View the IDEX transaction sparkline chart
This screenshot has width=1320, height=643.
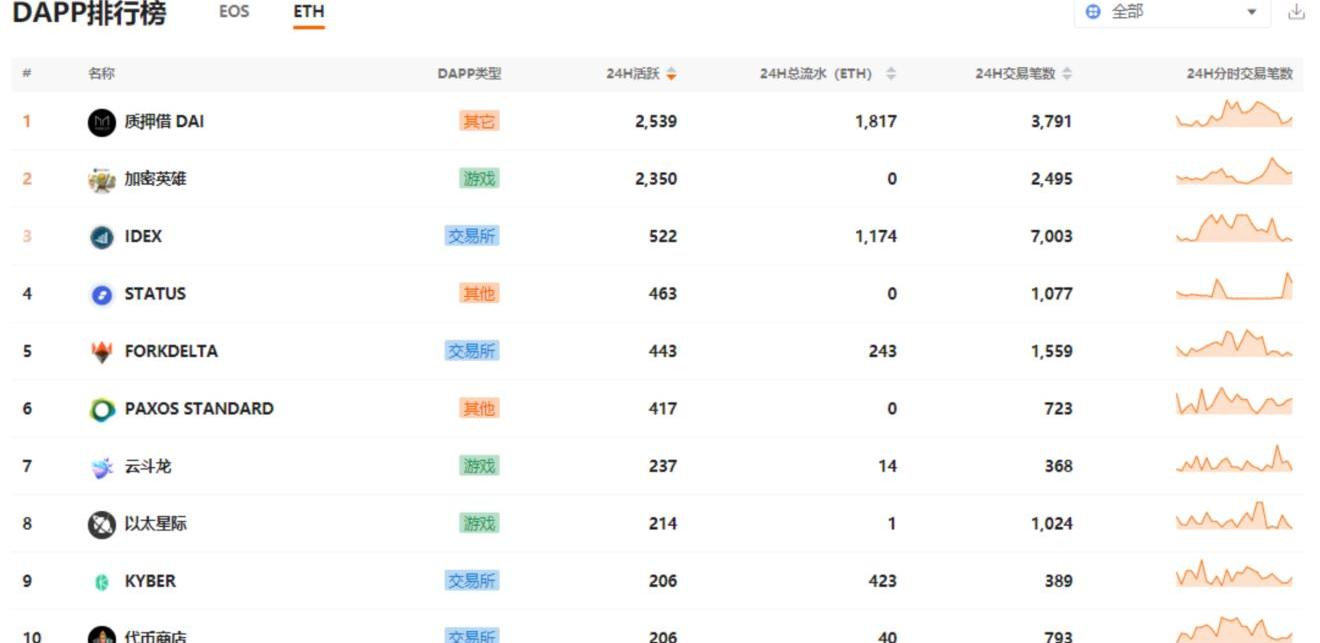(1234, 228)
